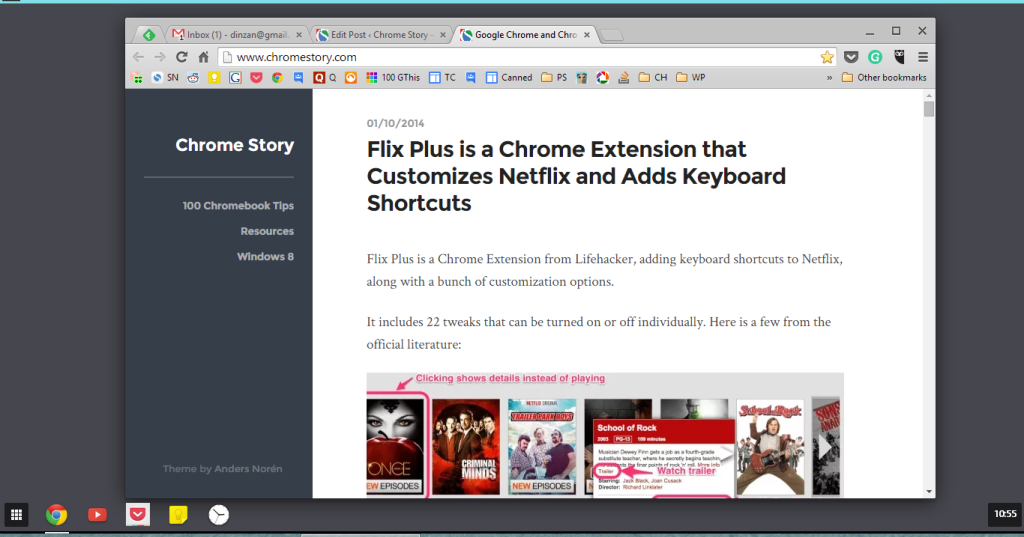Open the app launcher grid on the shelf
This screenshot has width=1024, height=537.
[x=16, y=515]
